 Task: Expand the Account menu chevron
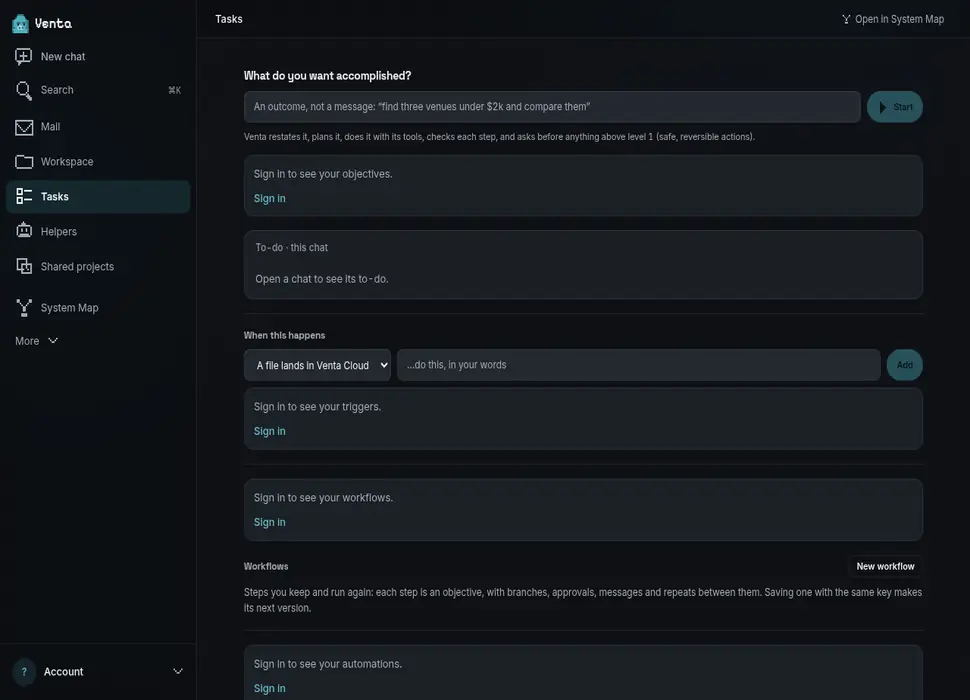tap(178, 672)
